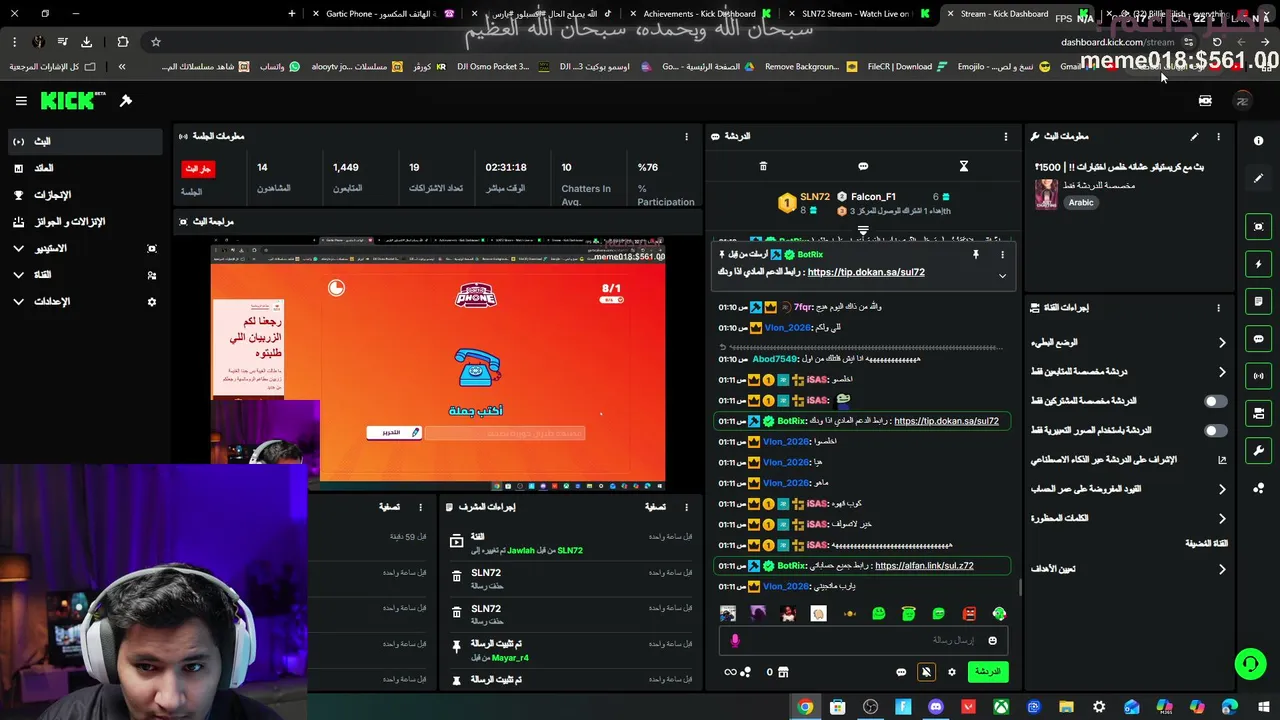Select العائد in the left sidebar
The width and height of the screenshot is (1280, 720).
83,168
